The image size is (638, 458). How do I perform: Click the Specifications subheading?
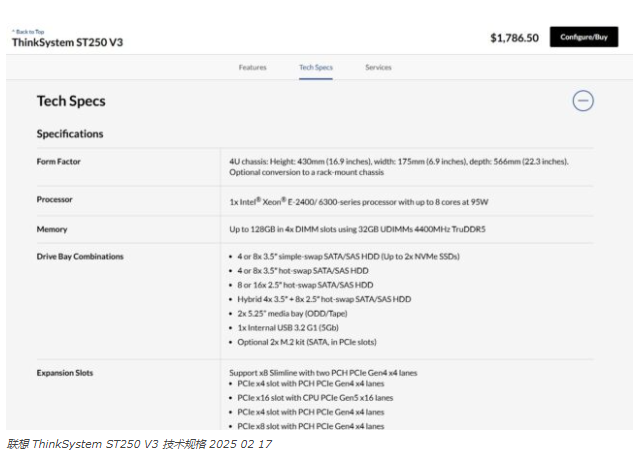(70, 134)
